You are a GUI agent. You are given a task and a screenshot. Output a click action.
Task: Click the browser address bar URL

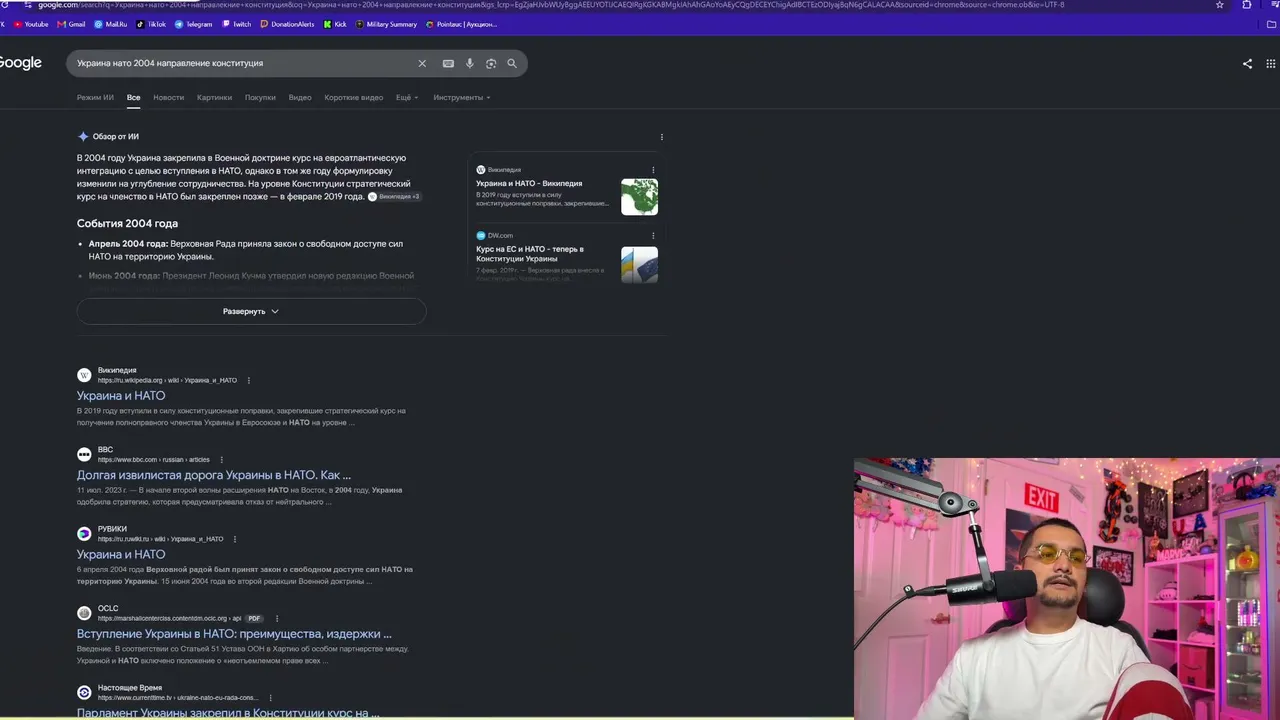[550, 5]
